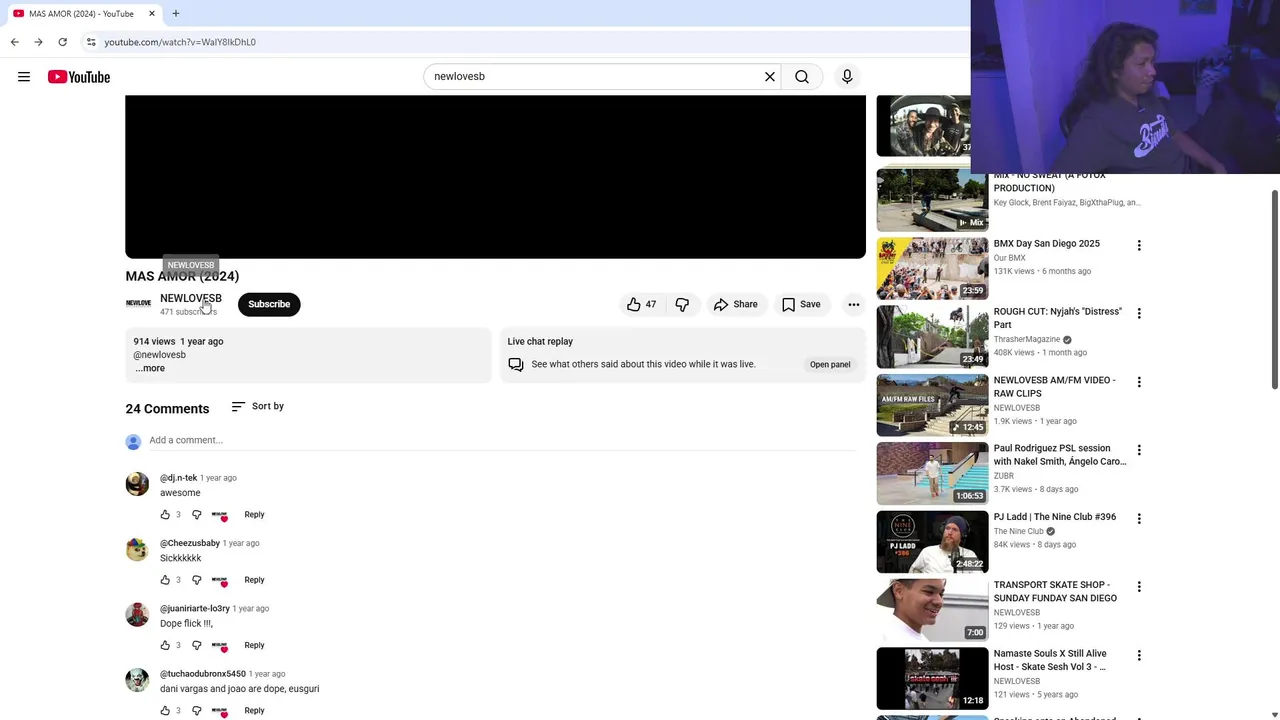Open options for TRANSPORT SKATE SHOP video
The height and width of the screenshot is (720, 1280).
tap(1139, 587)
